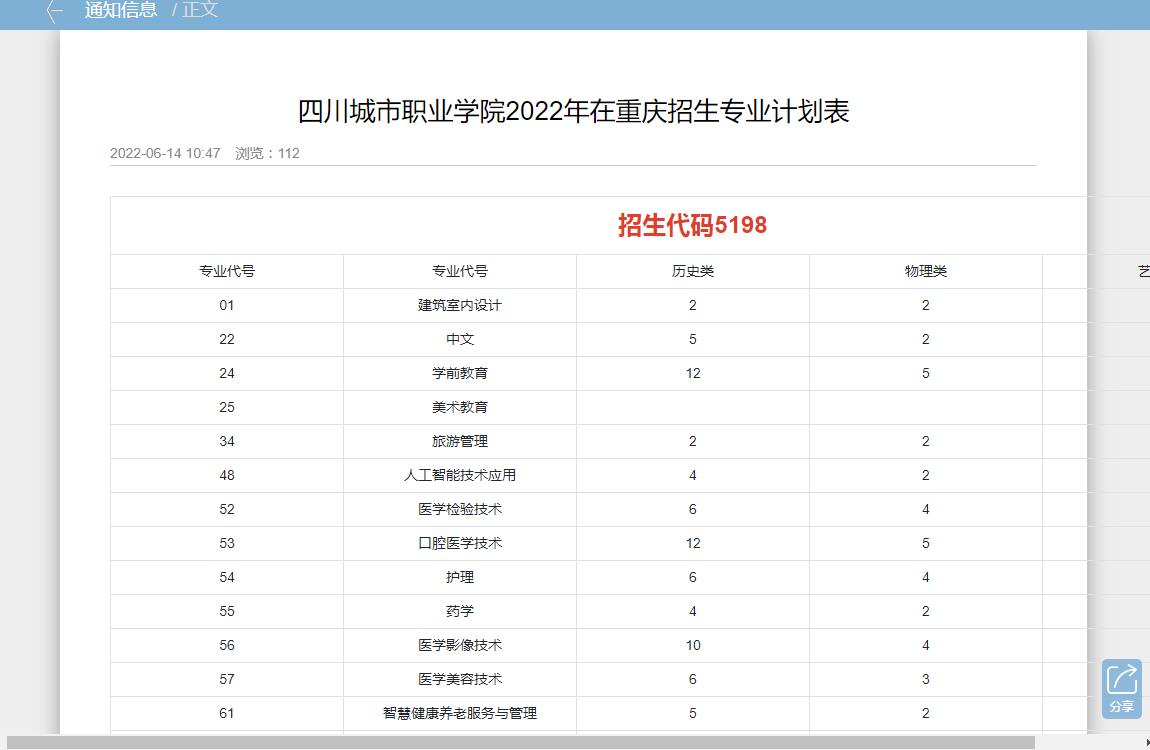Click the 美术教育 cell
Viewport: 1150px width, 750px height.
click(460, 407)
